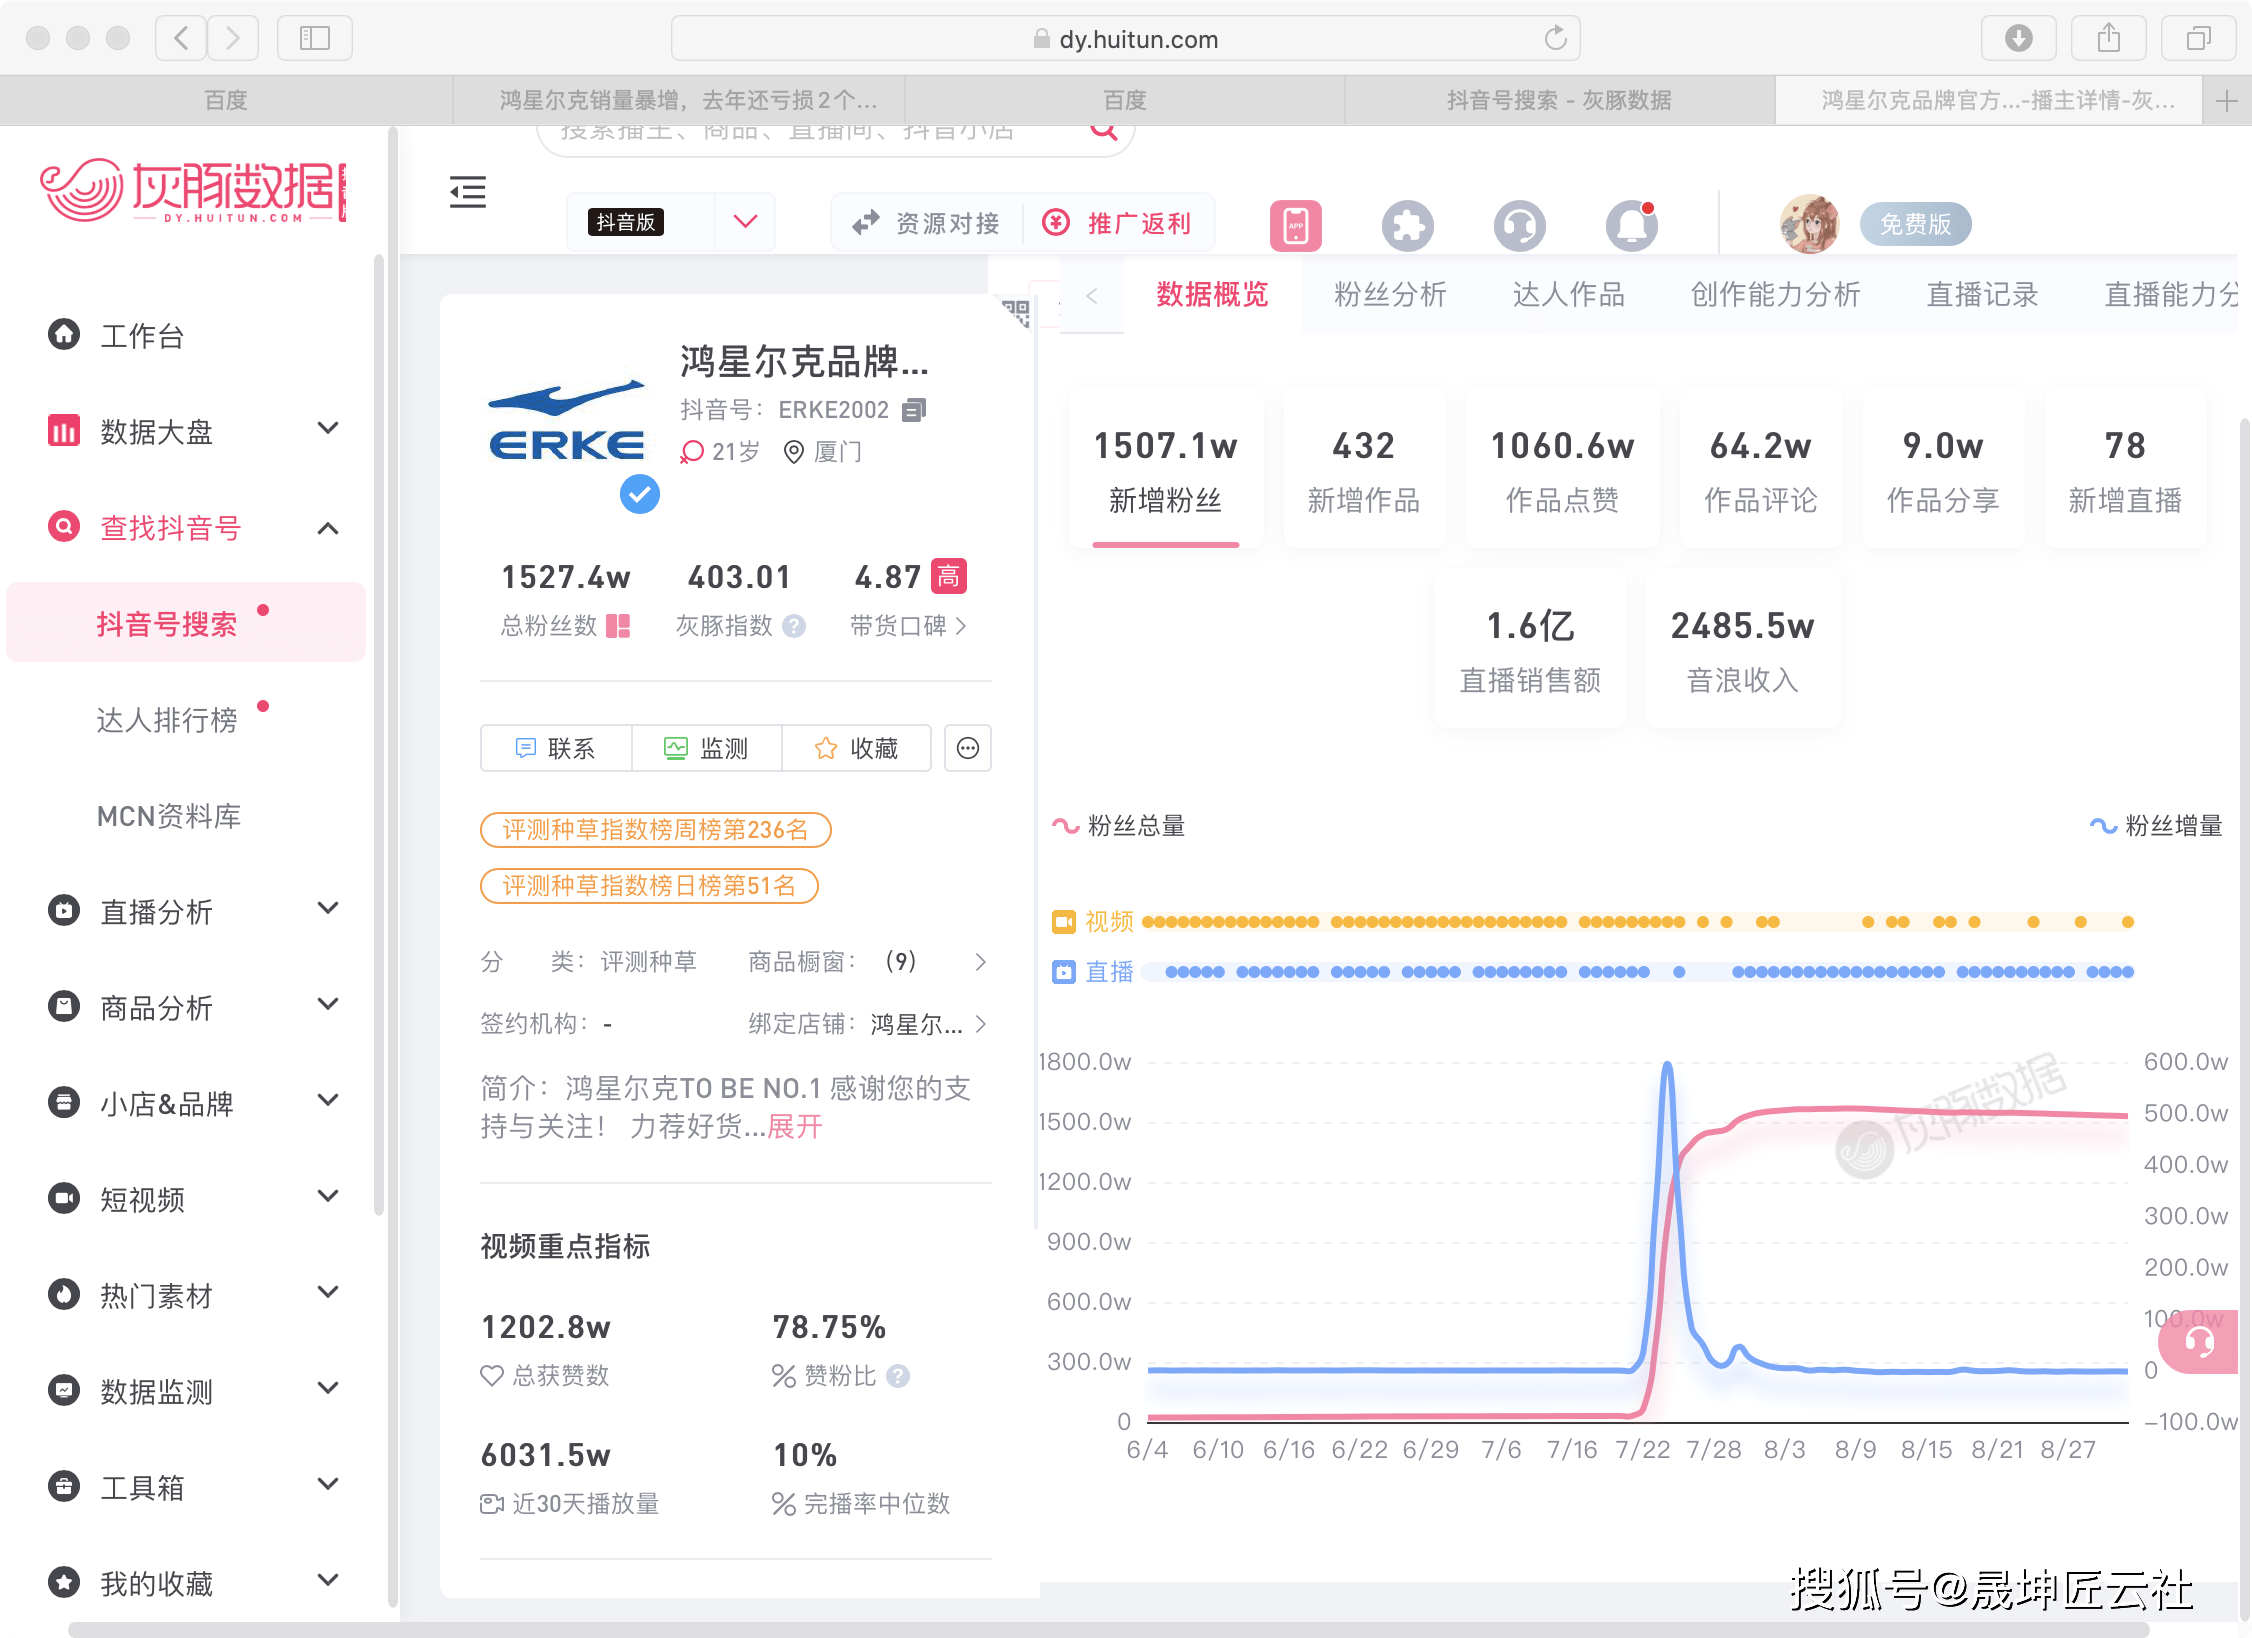Viewport: 2252px width, 1638px height.
Task: Open customer service headset icon
Action: [1519, 225]
